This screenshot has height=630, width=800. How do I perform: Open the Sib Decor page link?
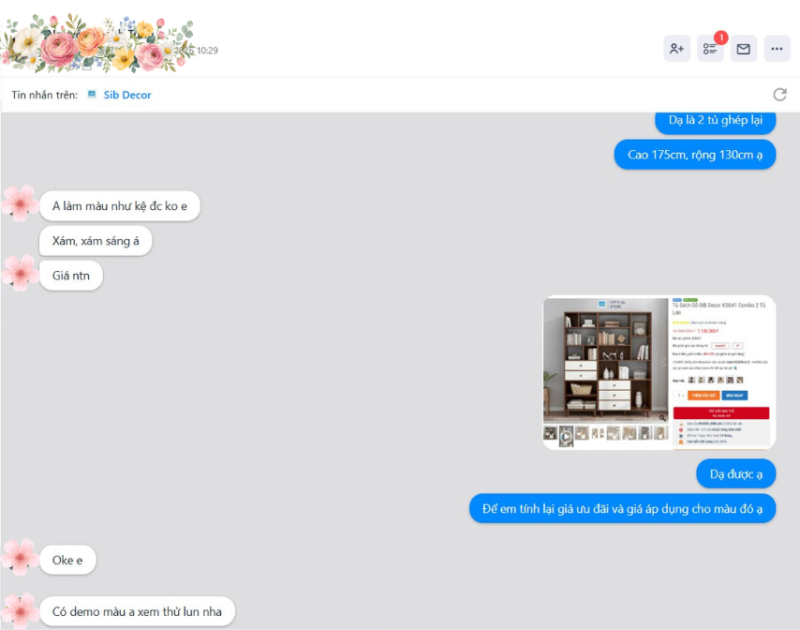coord(127,95)
